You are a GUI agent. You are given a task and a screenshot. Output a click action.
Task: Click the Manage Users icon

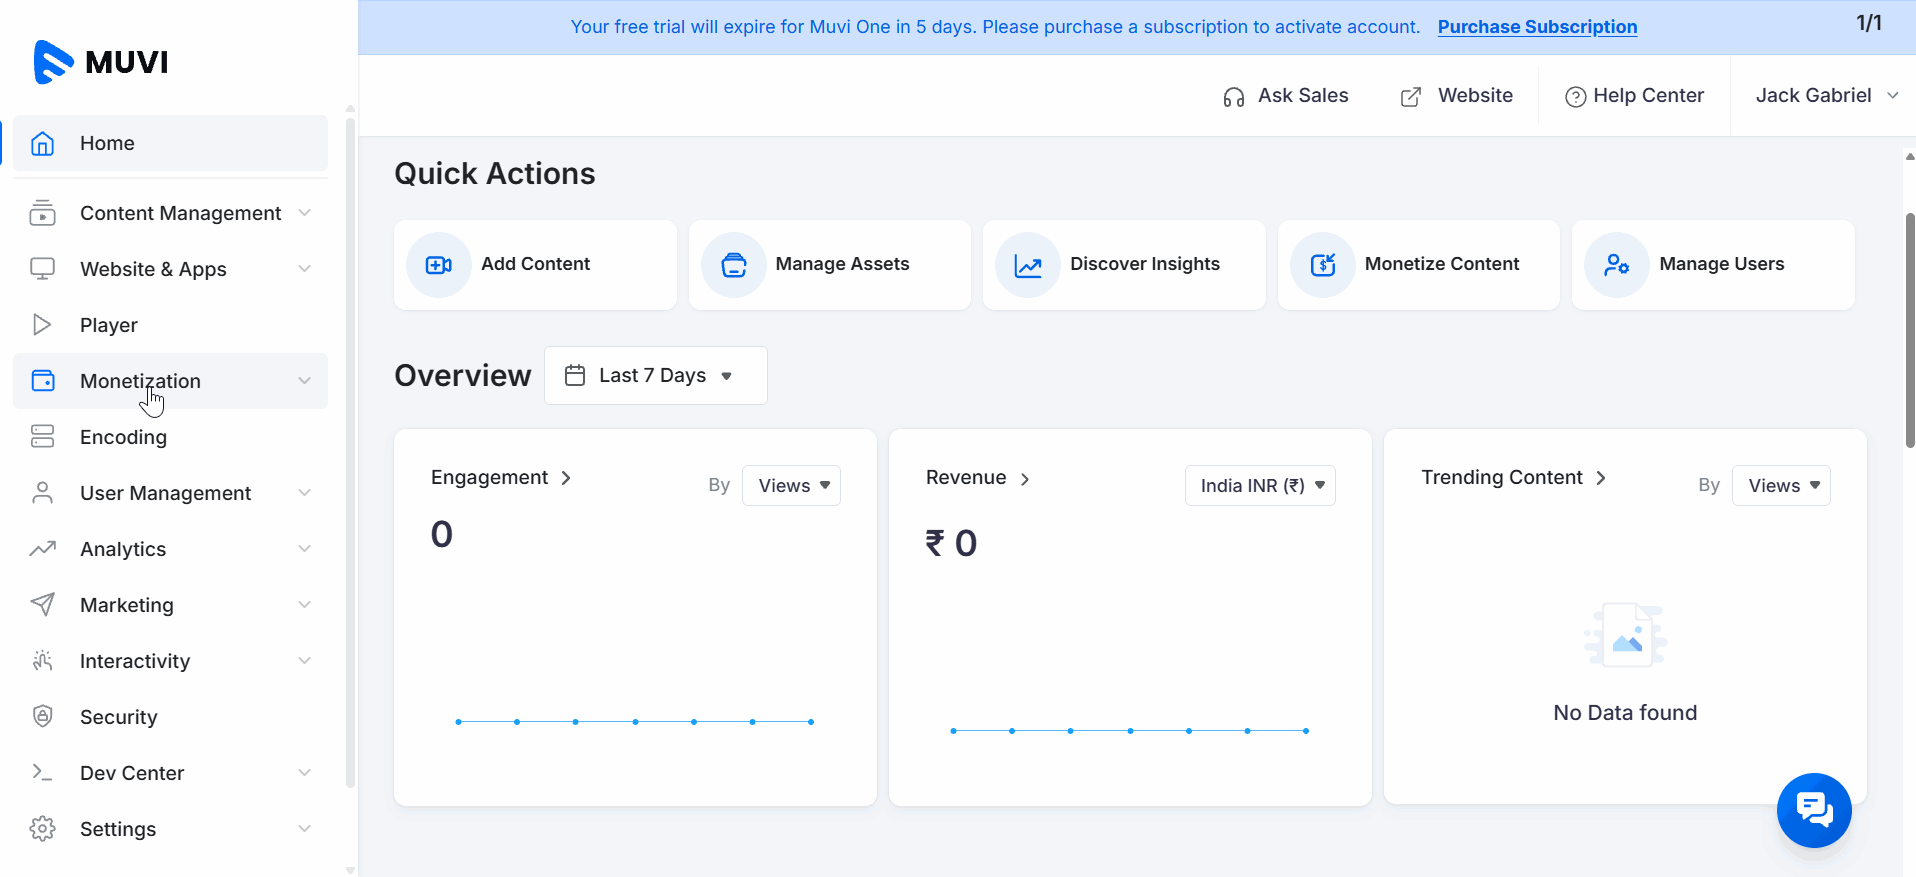(1616, 265)
